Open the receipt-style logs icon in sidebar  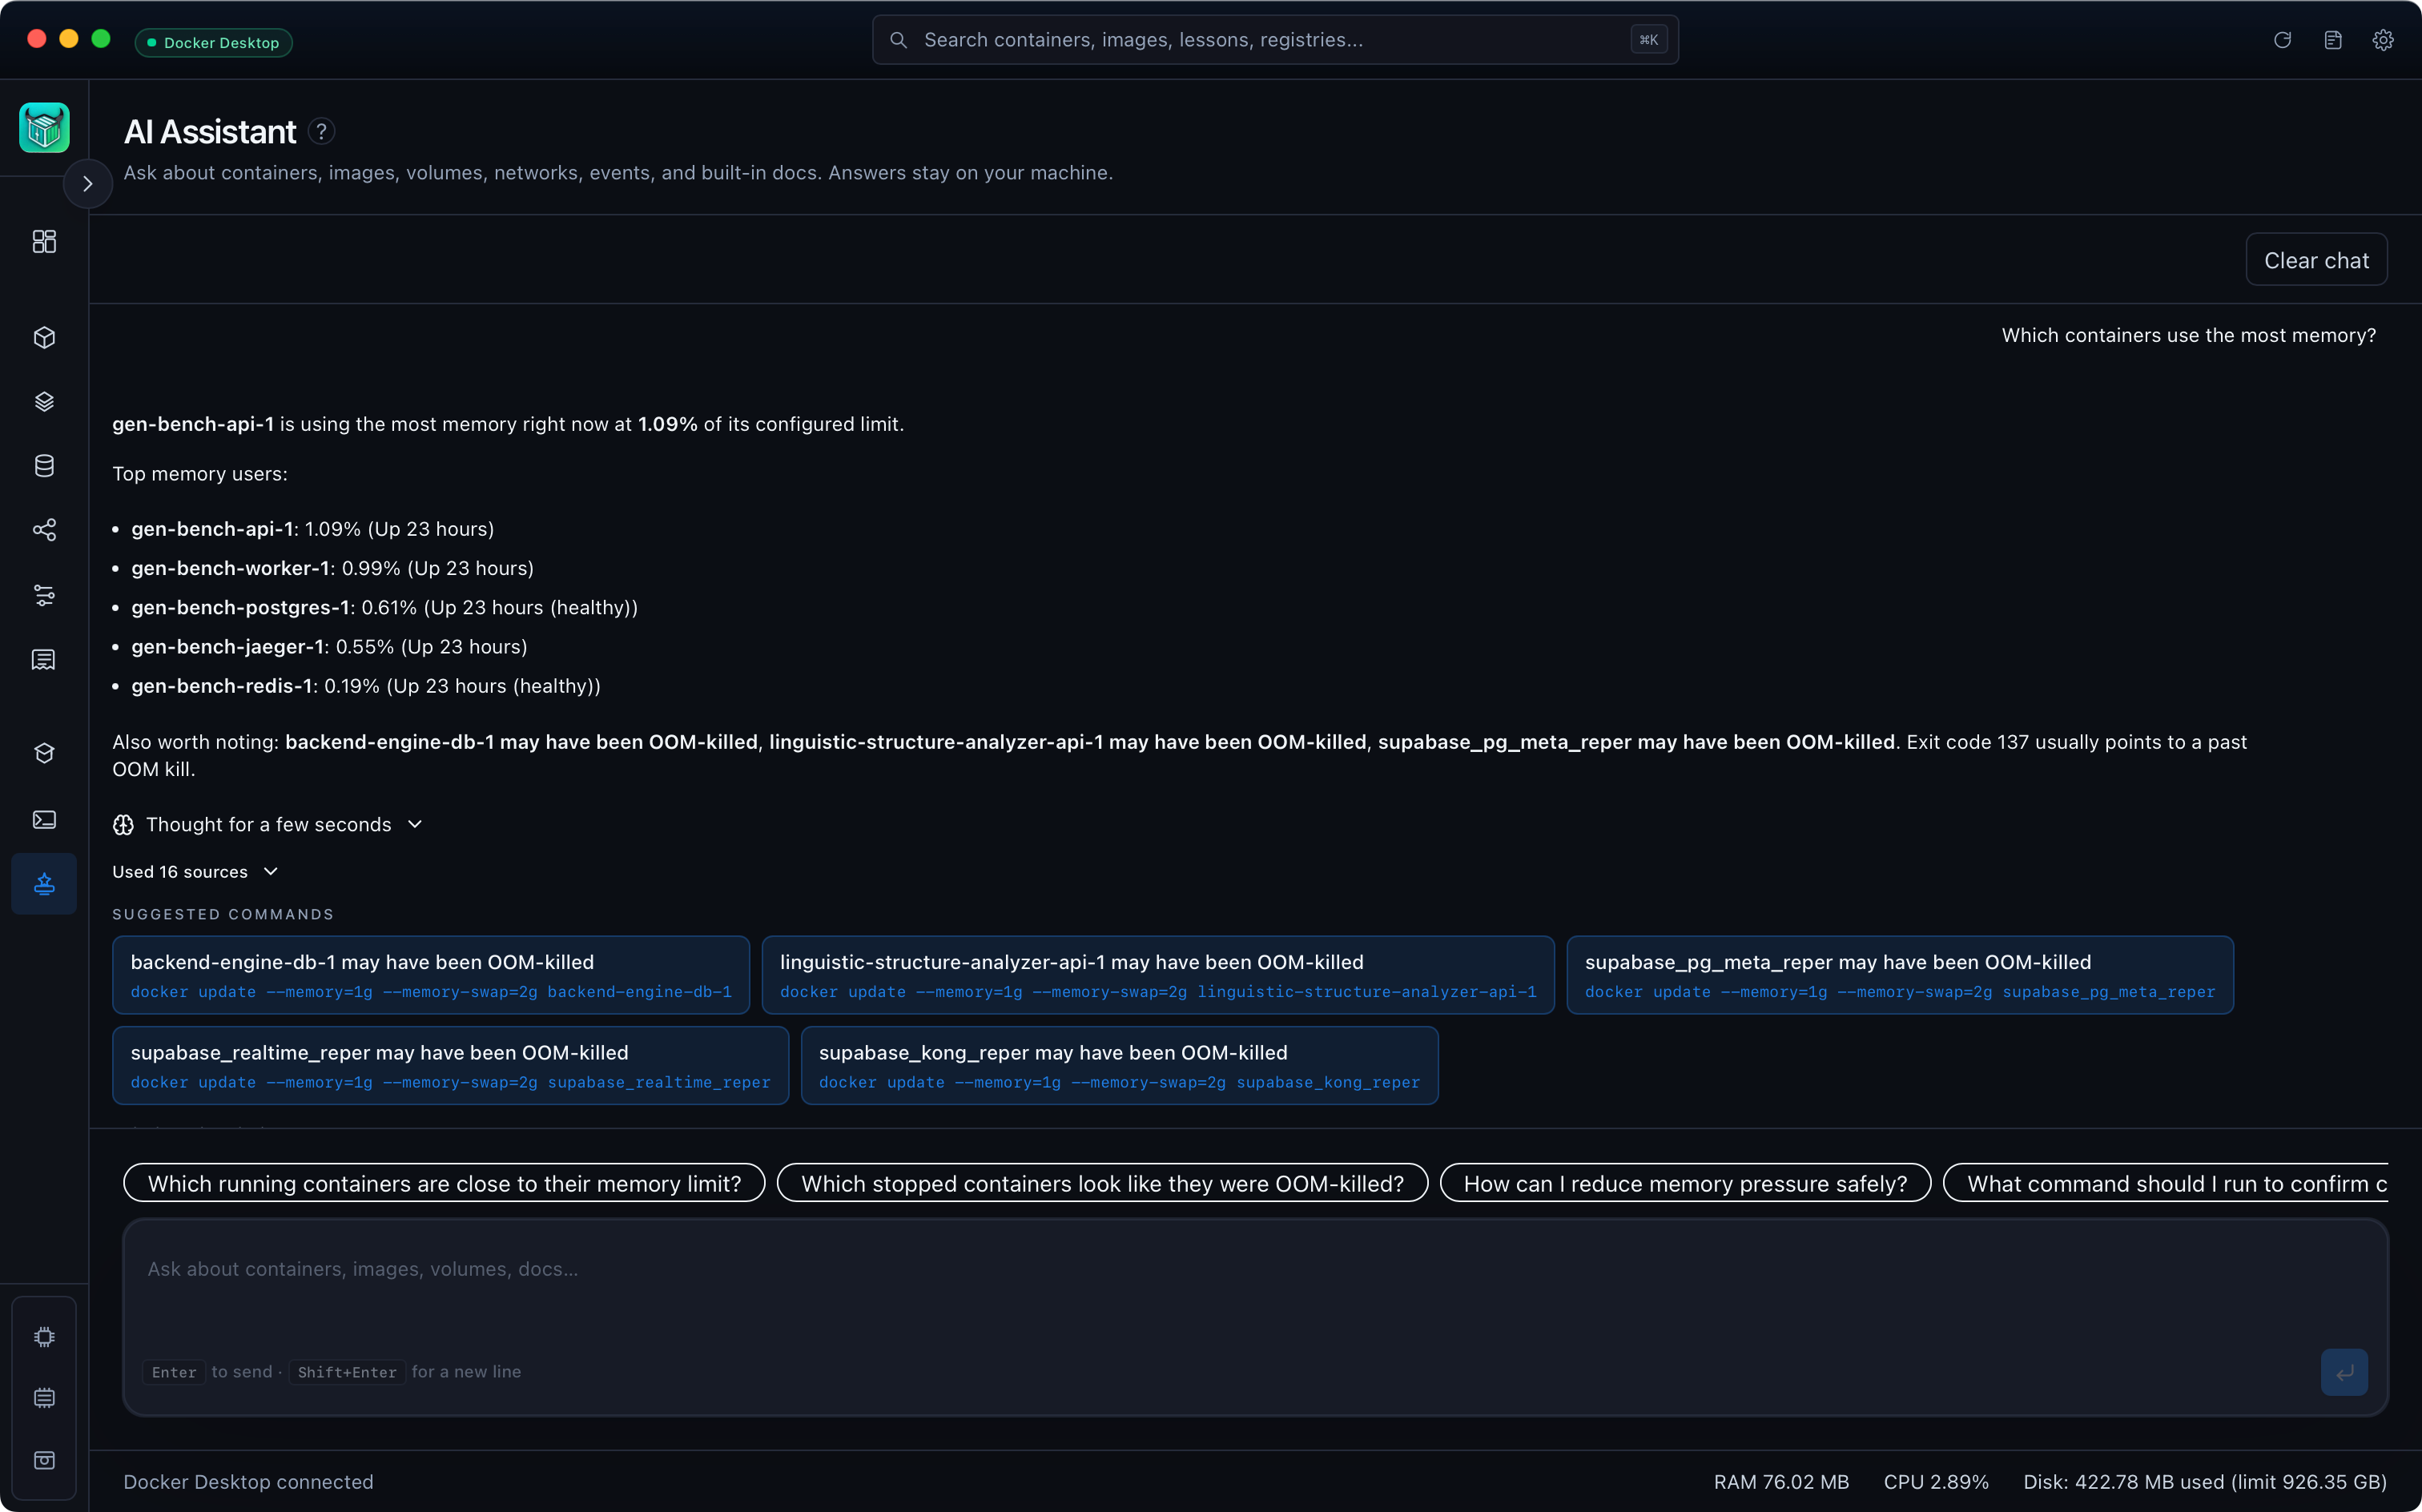[44, 659]
